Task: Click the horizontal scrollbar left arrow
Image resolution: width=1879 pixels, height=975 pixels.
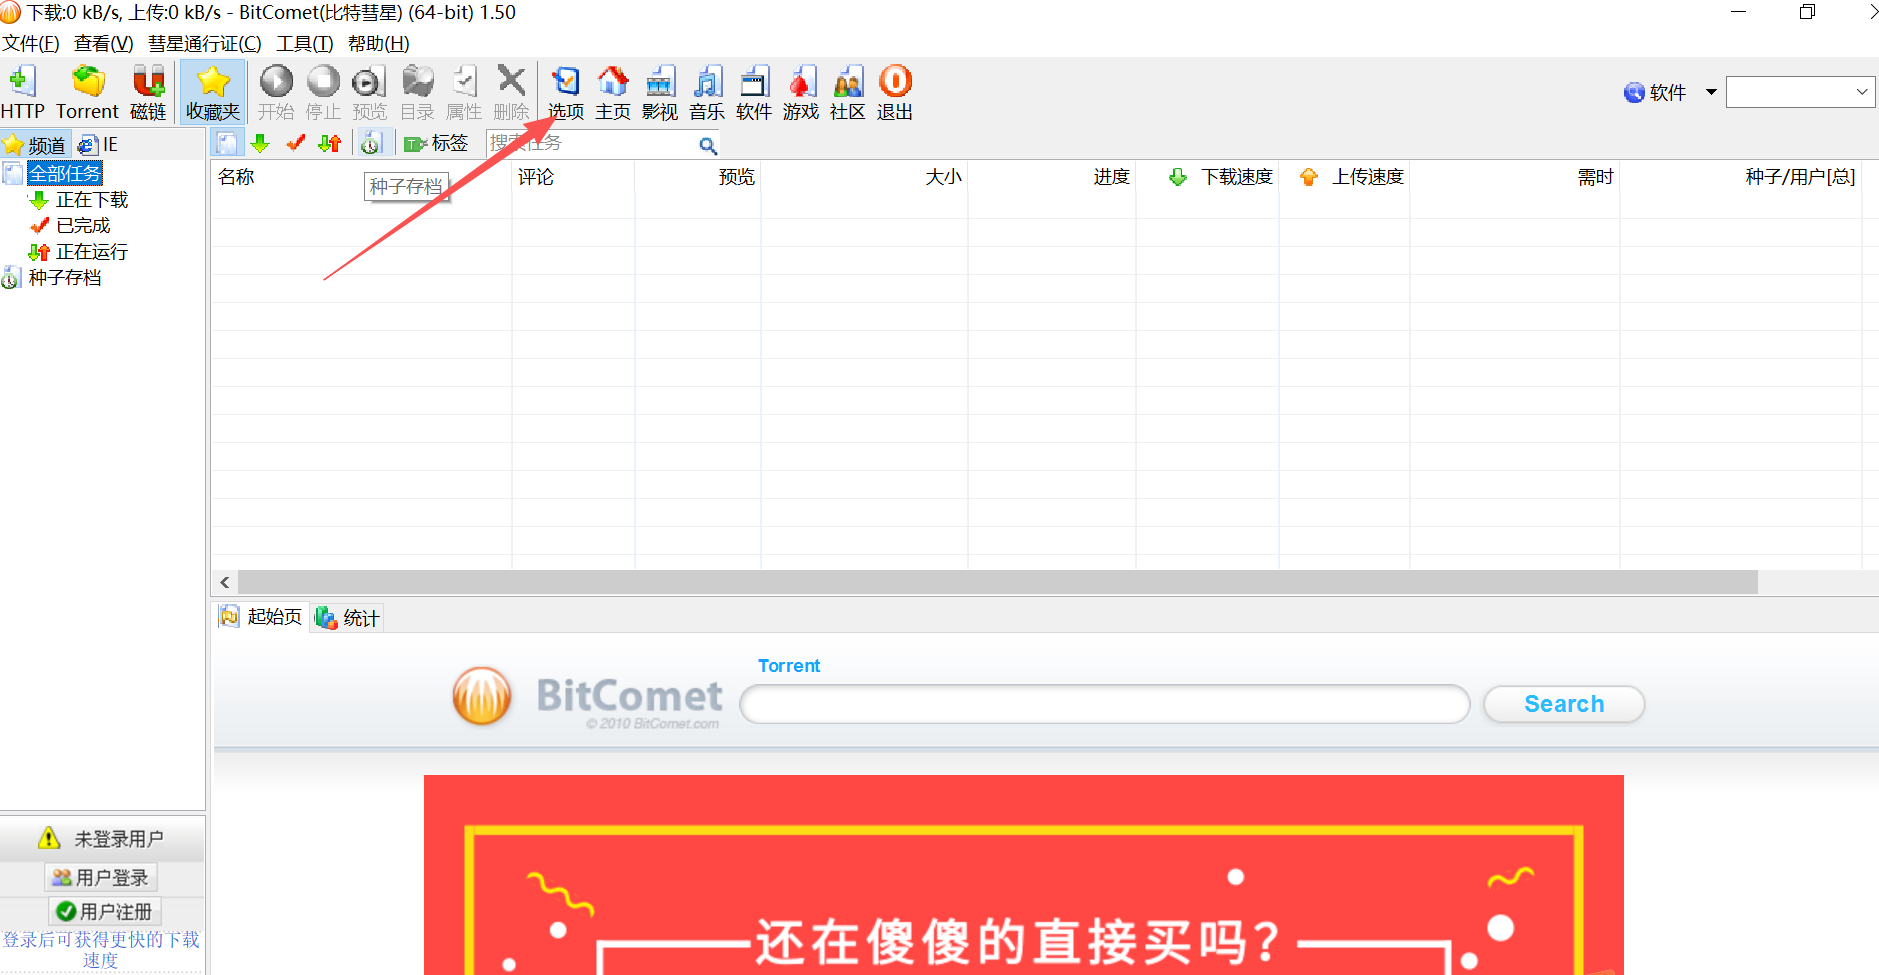Action: tap(225, 582)
